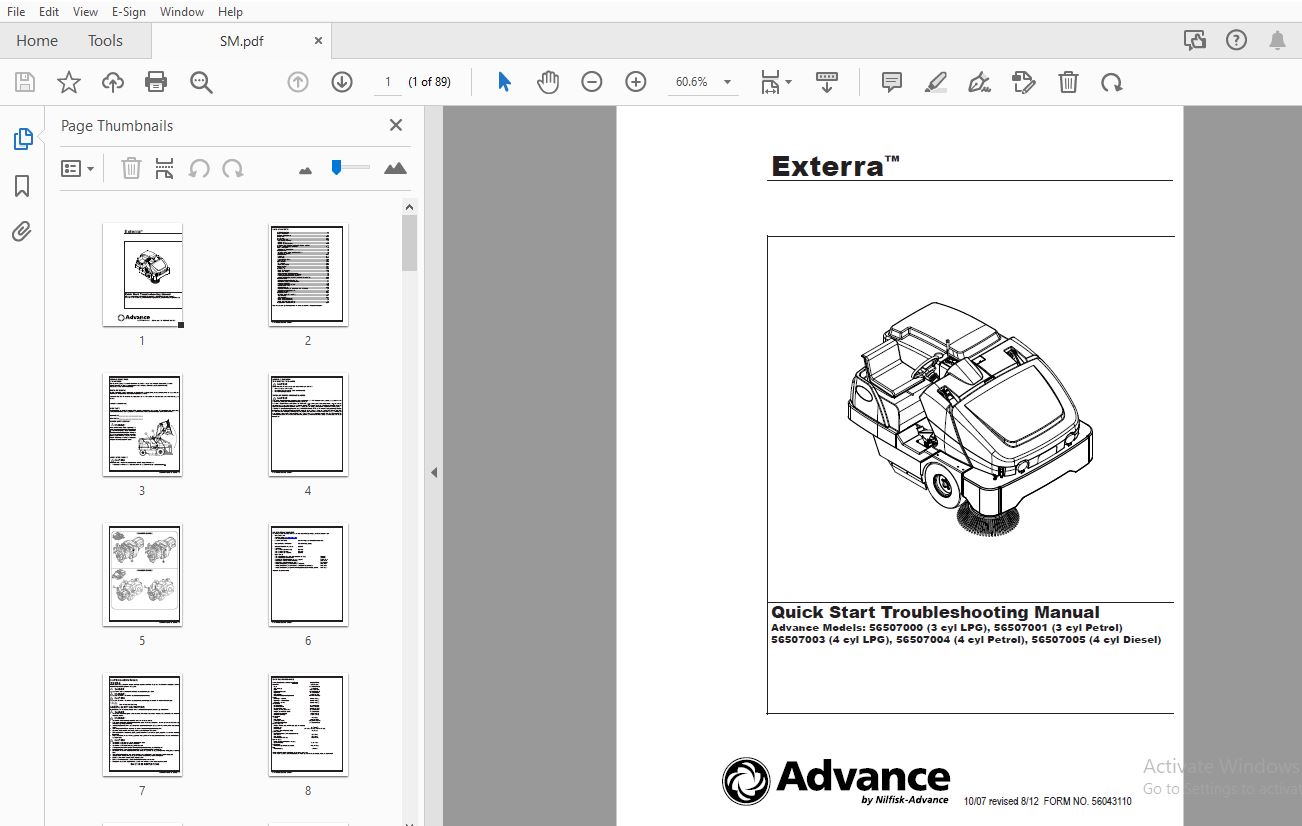This screenshot has width=1302, height=826.
Task: Open the notifications bell
Action: tap(1278, 41)
